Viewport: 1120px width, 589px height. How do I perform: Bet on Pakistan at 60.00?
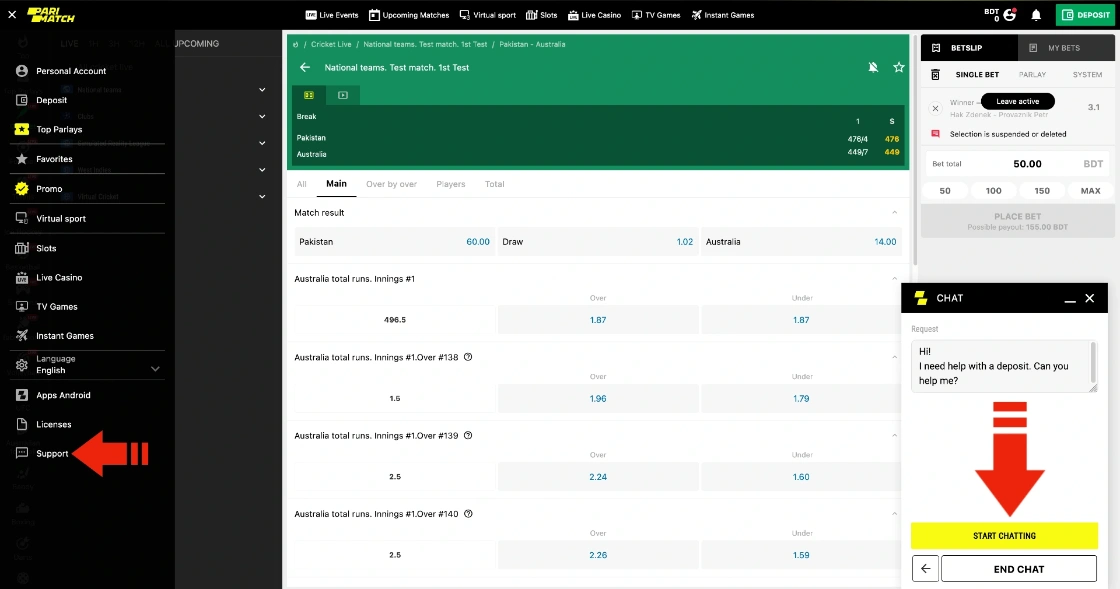(394, 242)
